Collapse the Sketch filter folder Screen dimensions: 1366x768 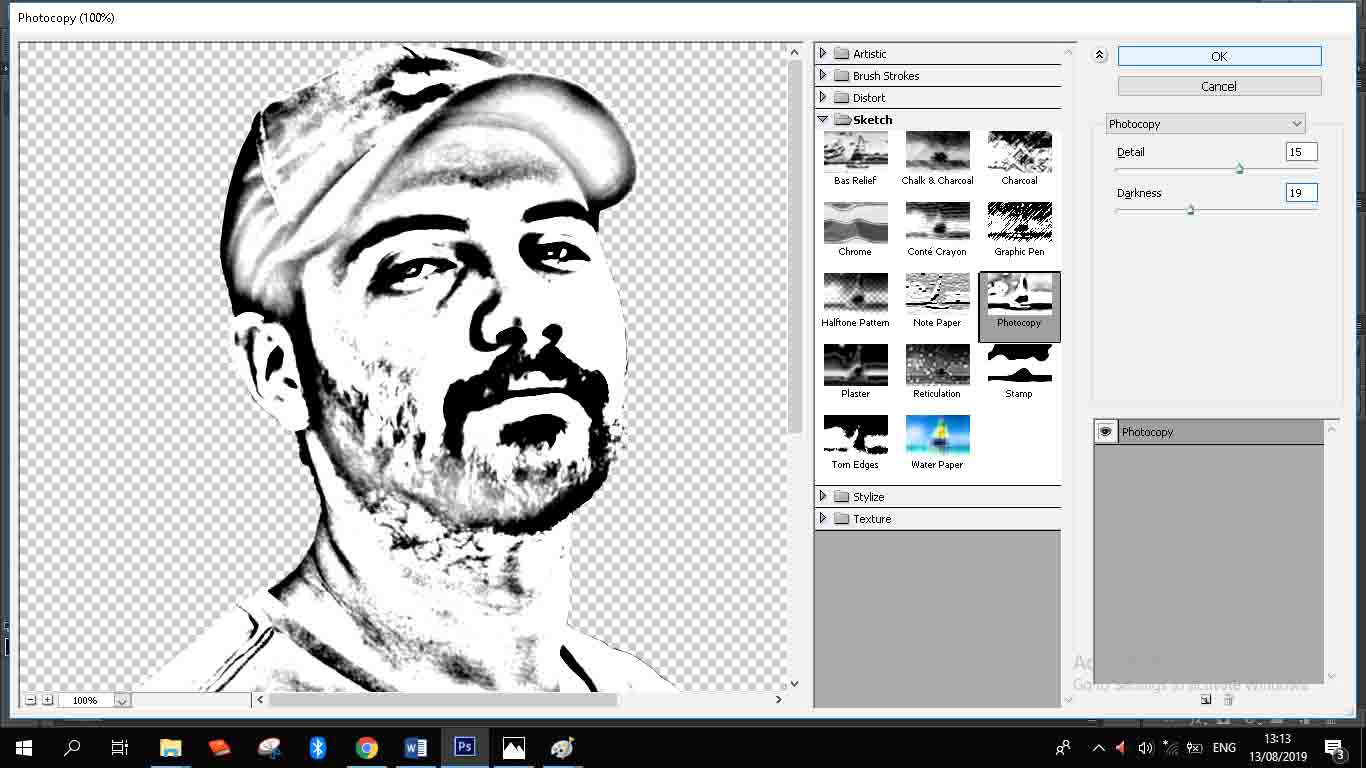click(x=823, y=120)
